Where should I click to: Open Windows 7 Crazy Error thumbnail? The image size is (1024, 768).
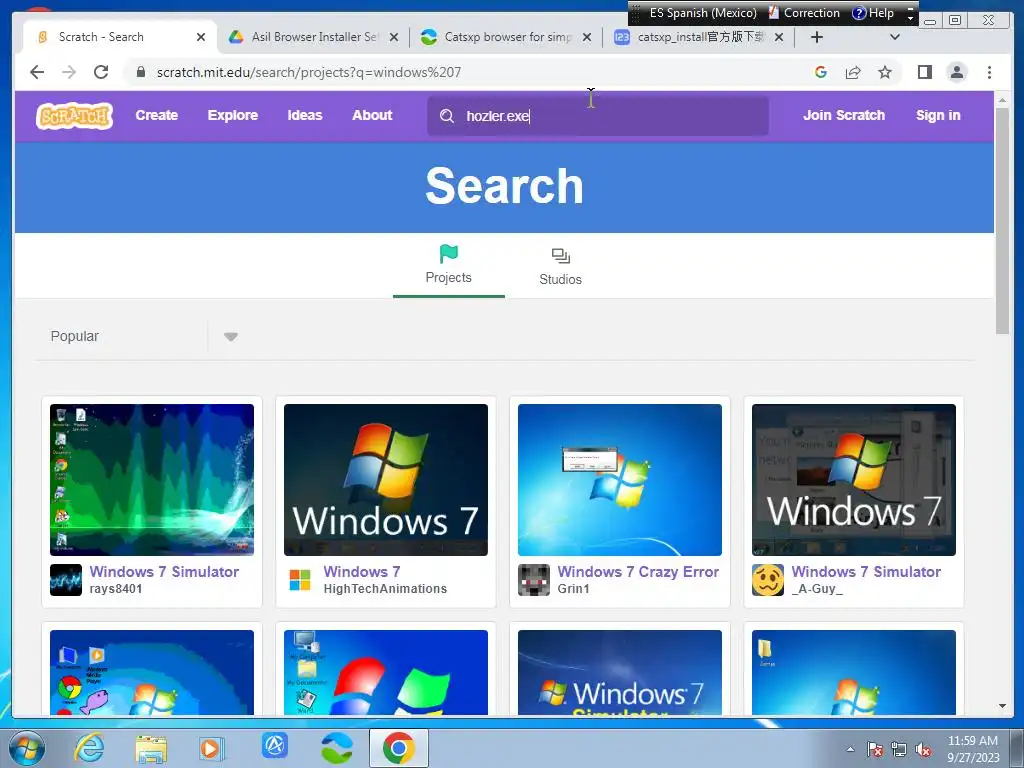coord(620,480)
